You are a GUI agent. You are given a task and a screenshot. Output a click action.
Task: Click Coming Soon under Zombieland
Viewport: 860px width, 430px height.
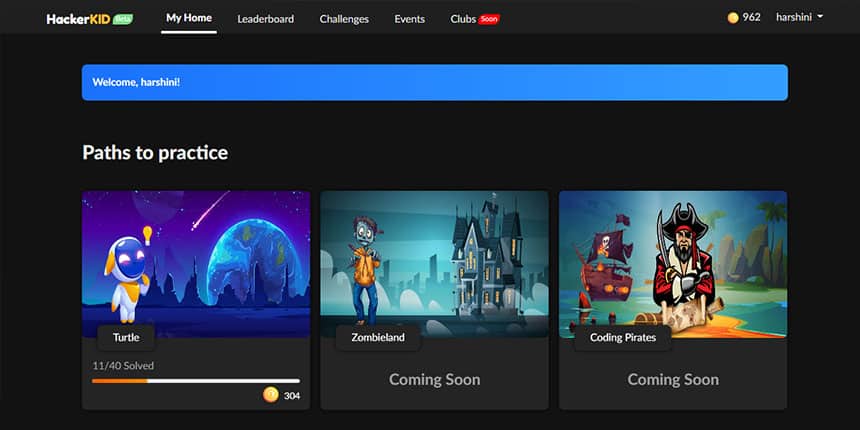(434, 380)
